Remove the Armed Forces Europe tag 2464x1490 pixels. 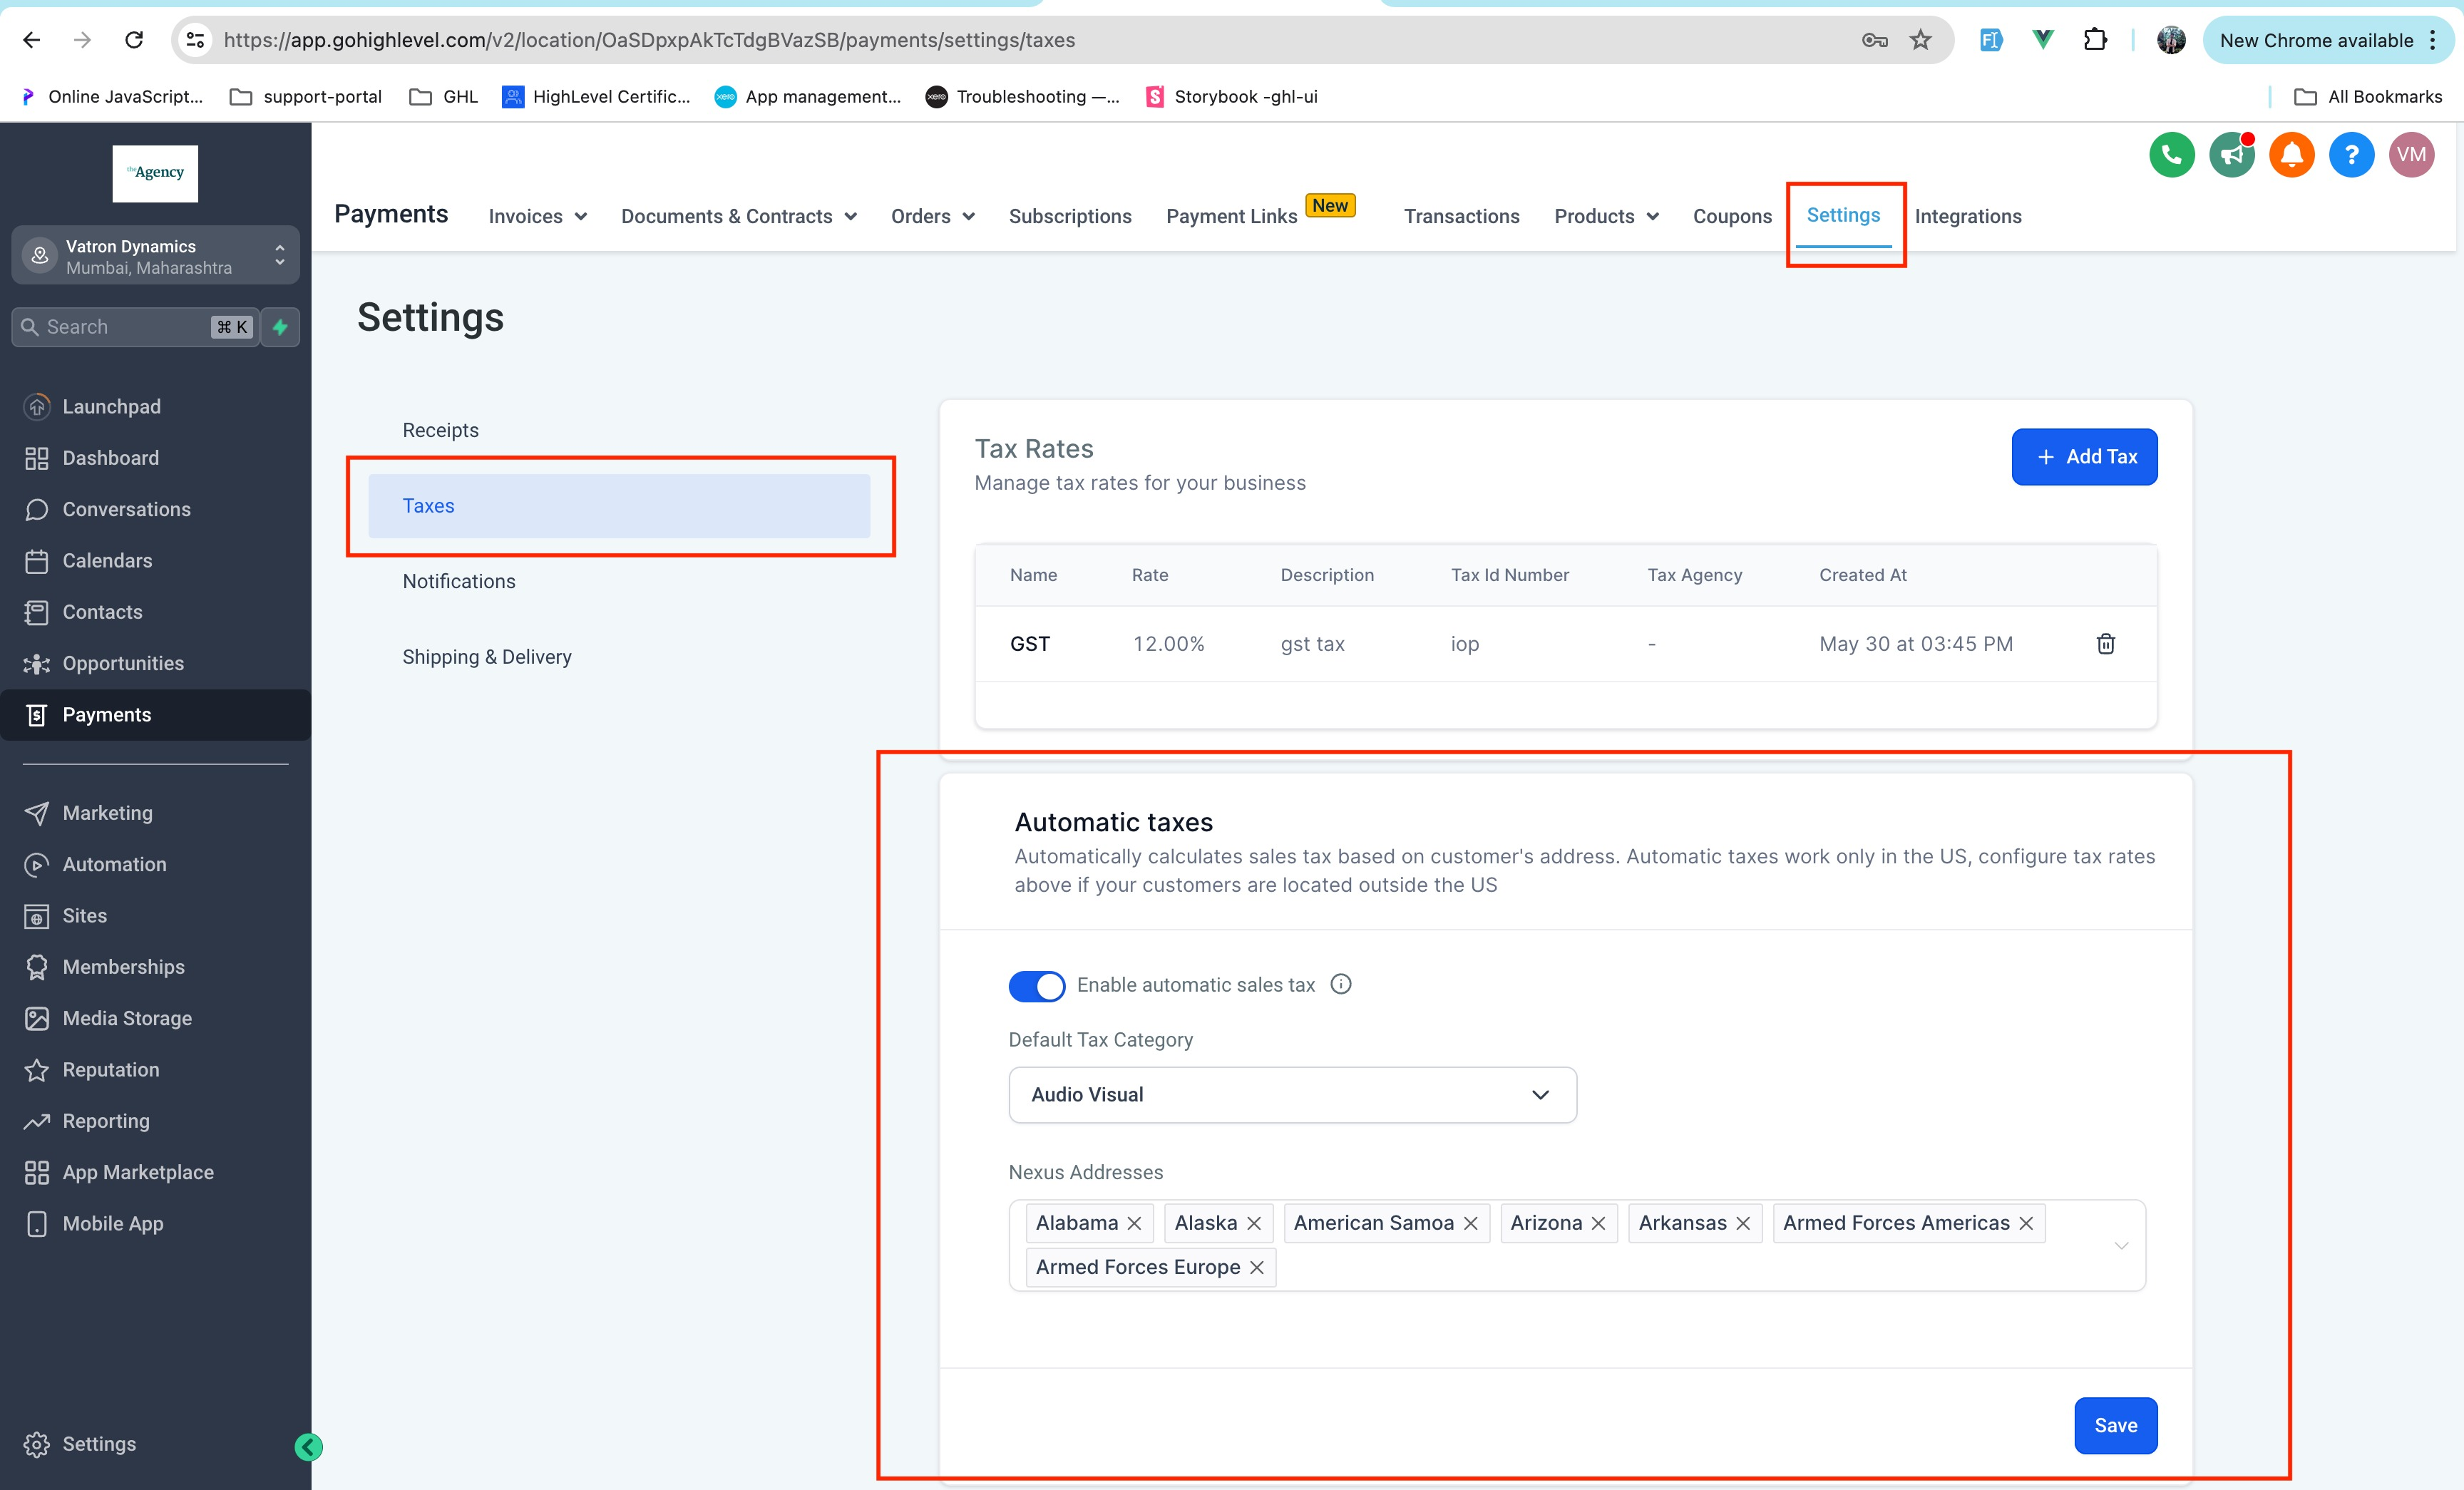tap(1257, 1267)
